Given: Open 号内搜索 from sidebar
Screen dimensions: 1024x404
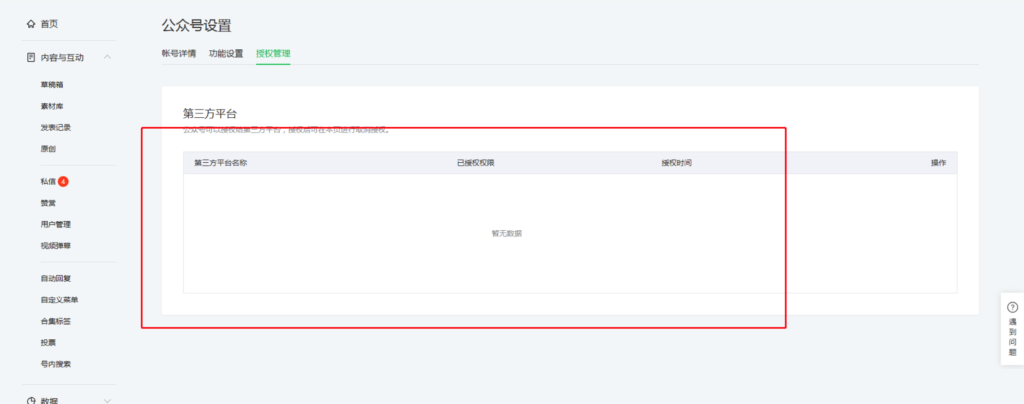Looking at the screenshot, I should (x=55, y=364).
